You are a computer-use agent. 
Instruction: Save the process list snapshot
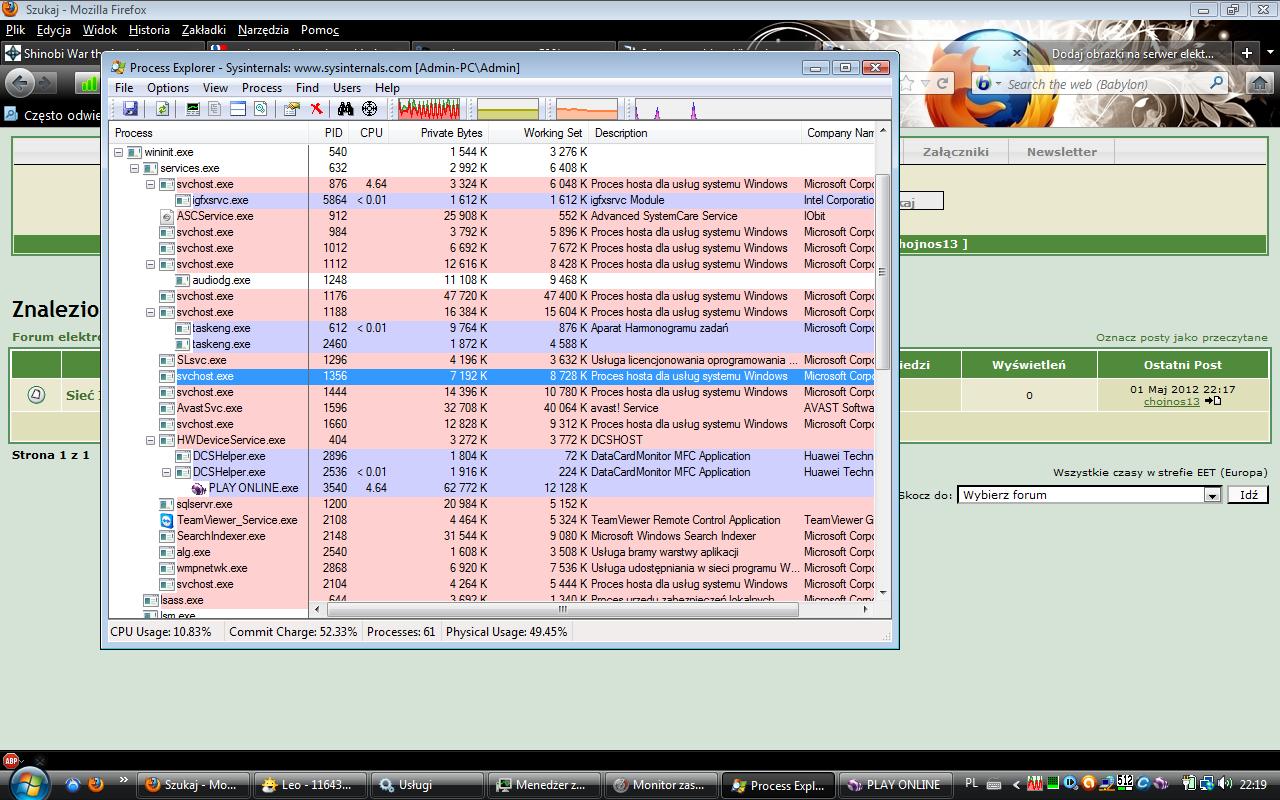point(130,108)
